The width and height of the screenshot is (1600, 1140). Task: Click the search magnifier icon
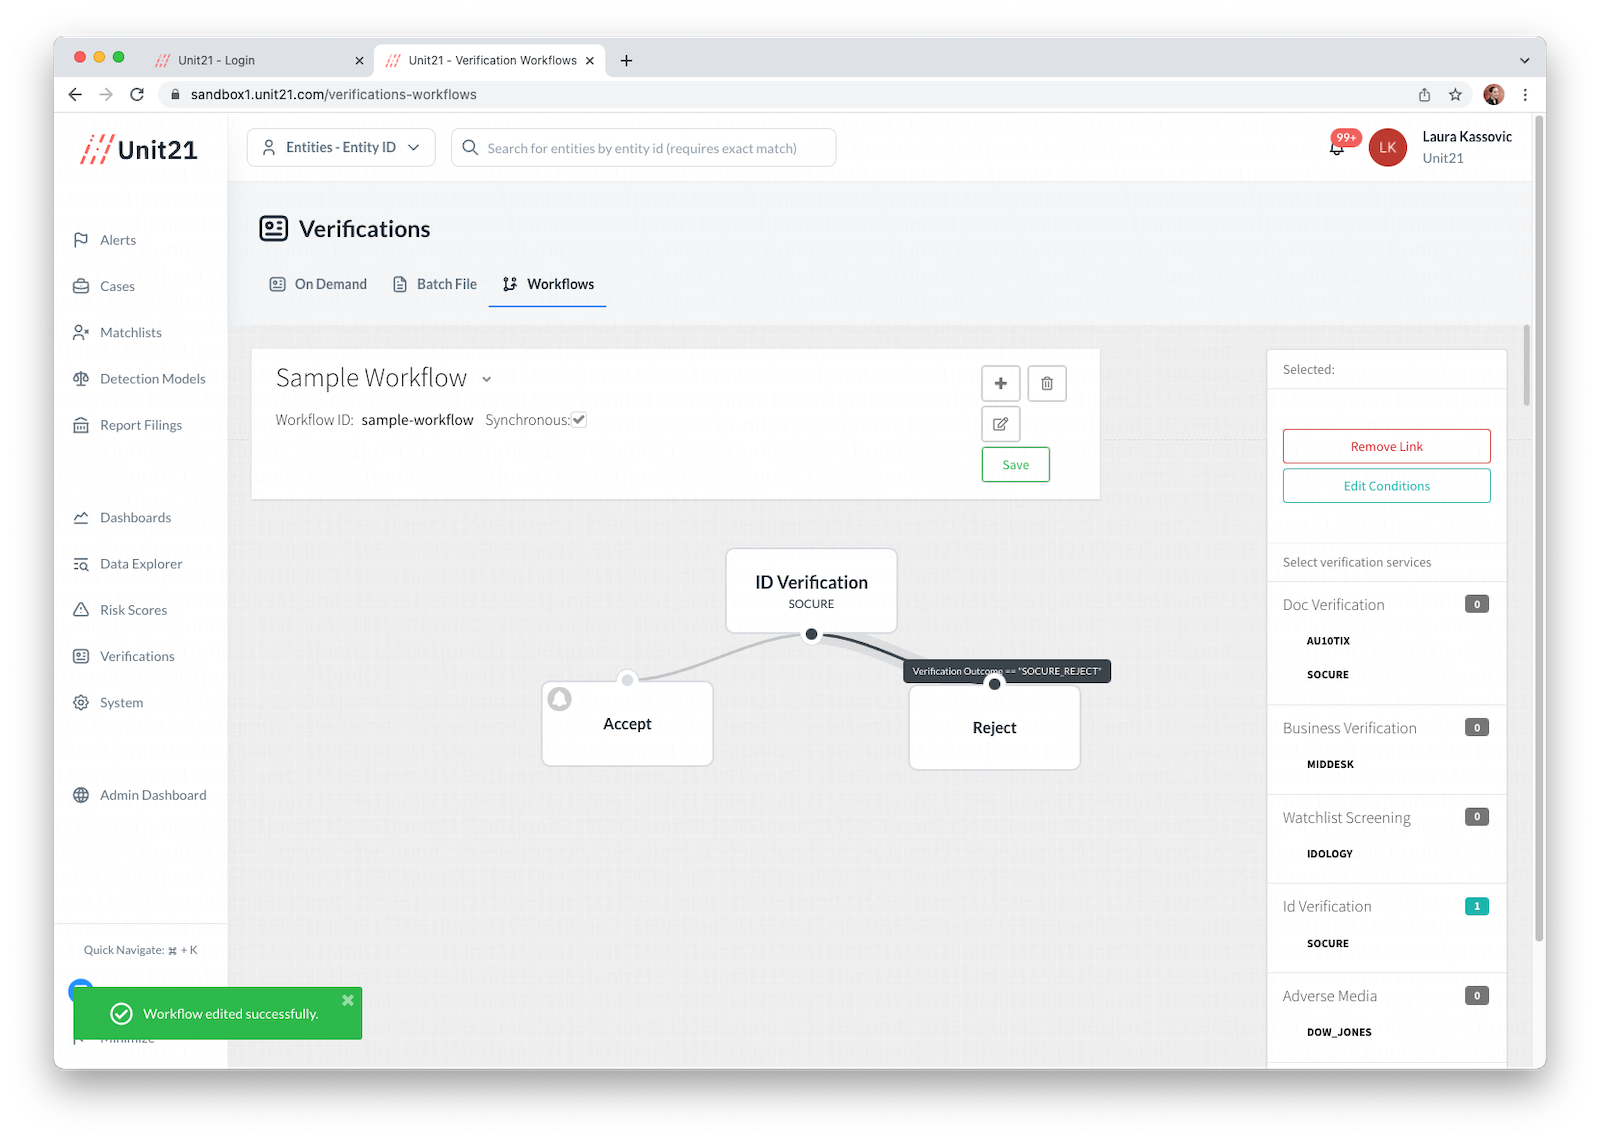point(470,148)
